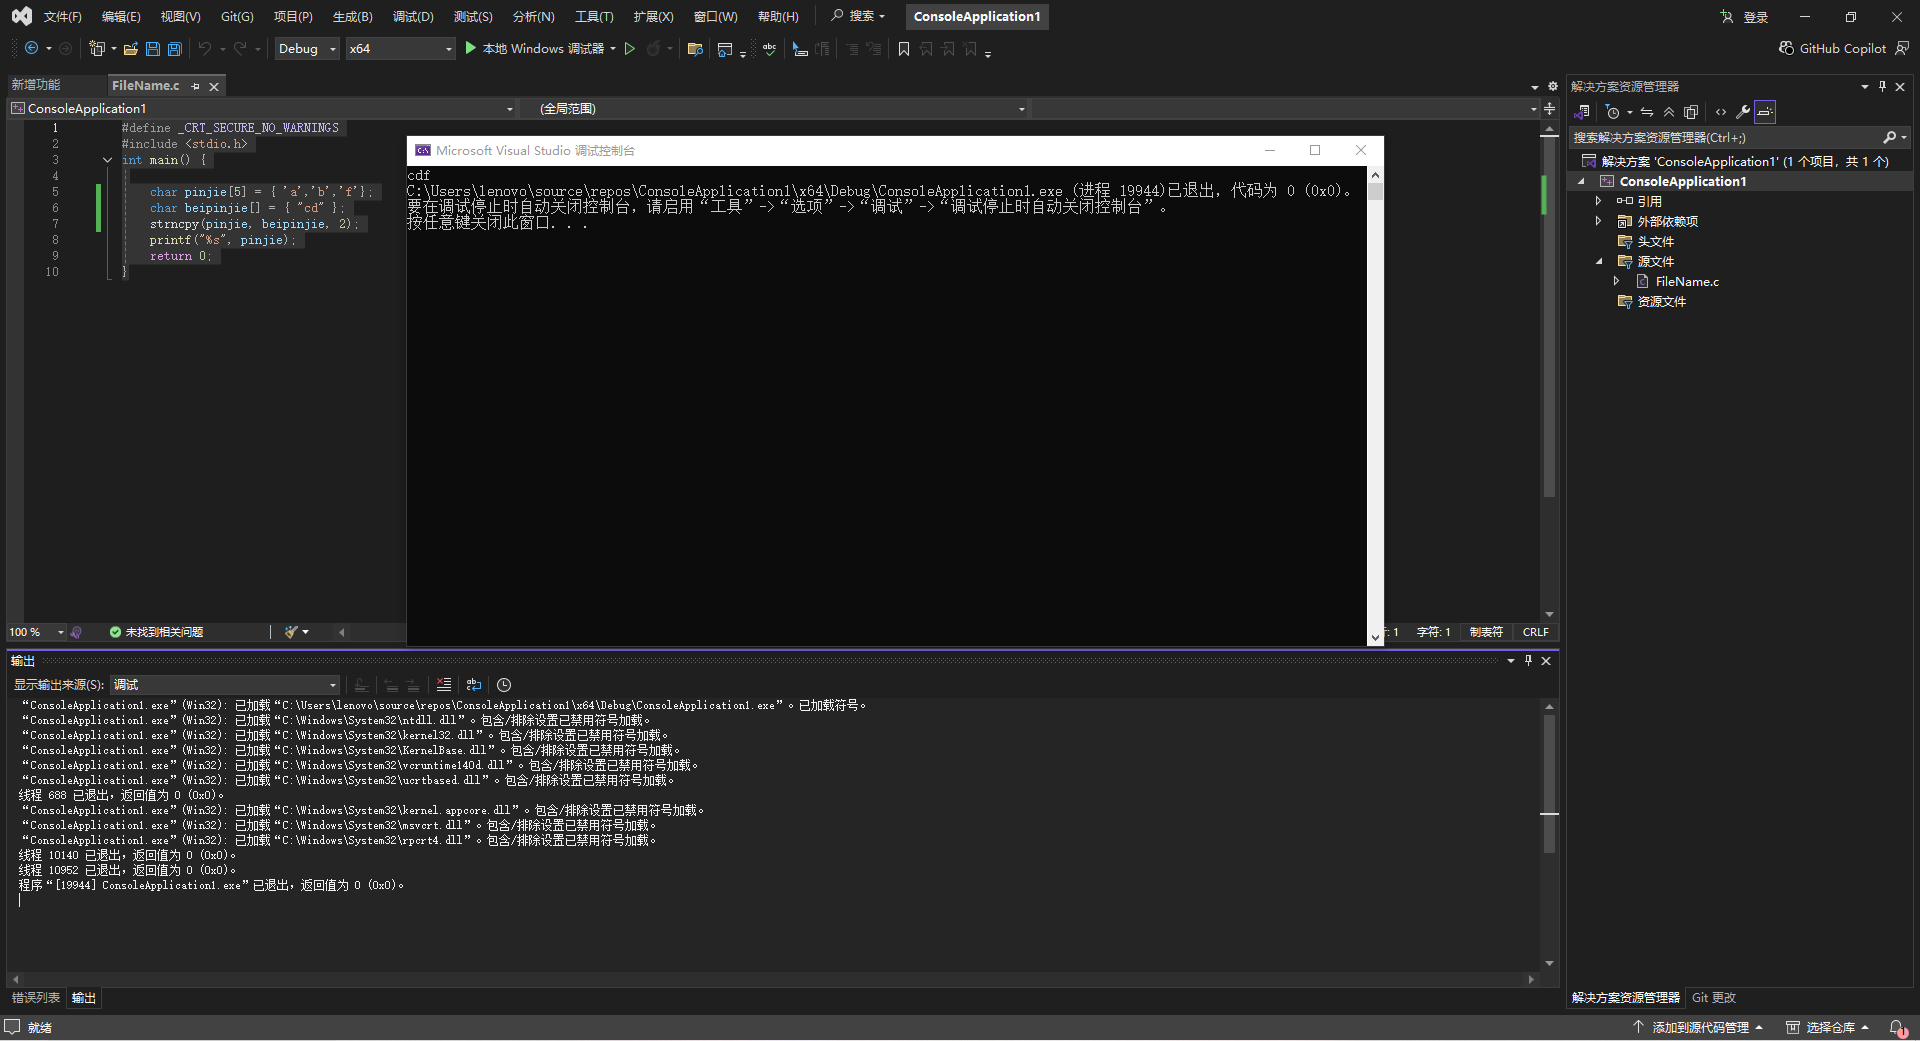Click the Output panel horizontal scrollbar
The width and height of the screenshot is (1920, 1041).
(772, 980)
